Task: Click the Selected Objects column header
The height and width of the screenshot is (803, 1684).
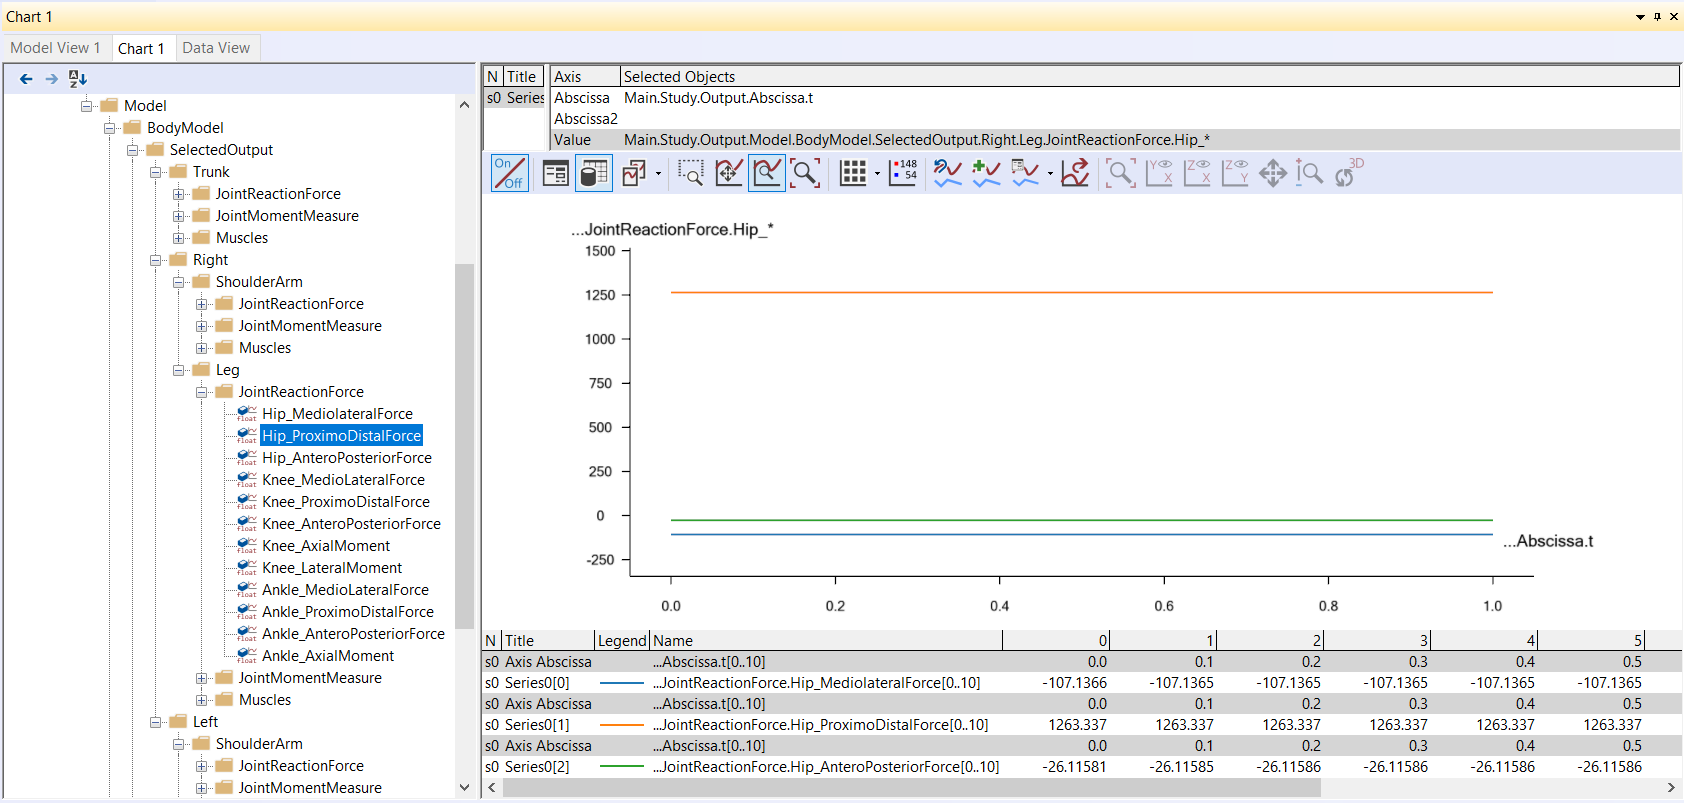Action: (x=1149, y=77)
